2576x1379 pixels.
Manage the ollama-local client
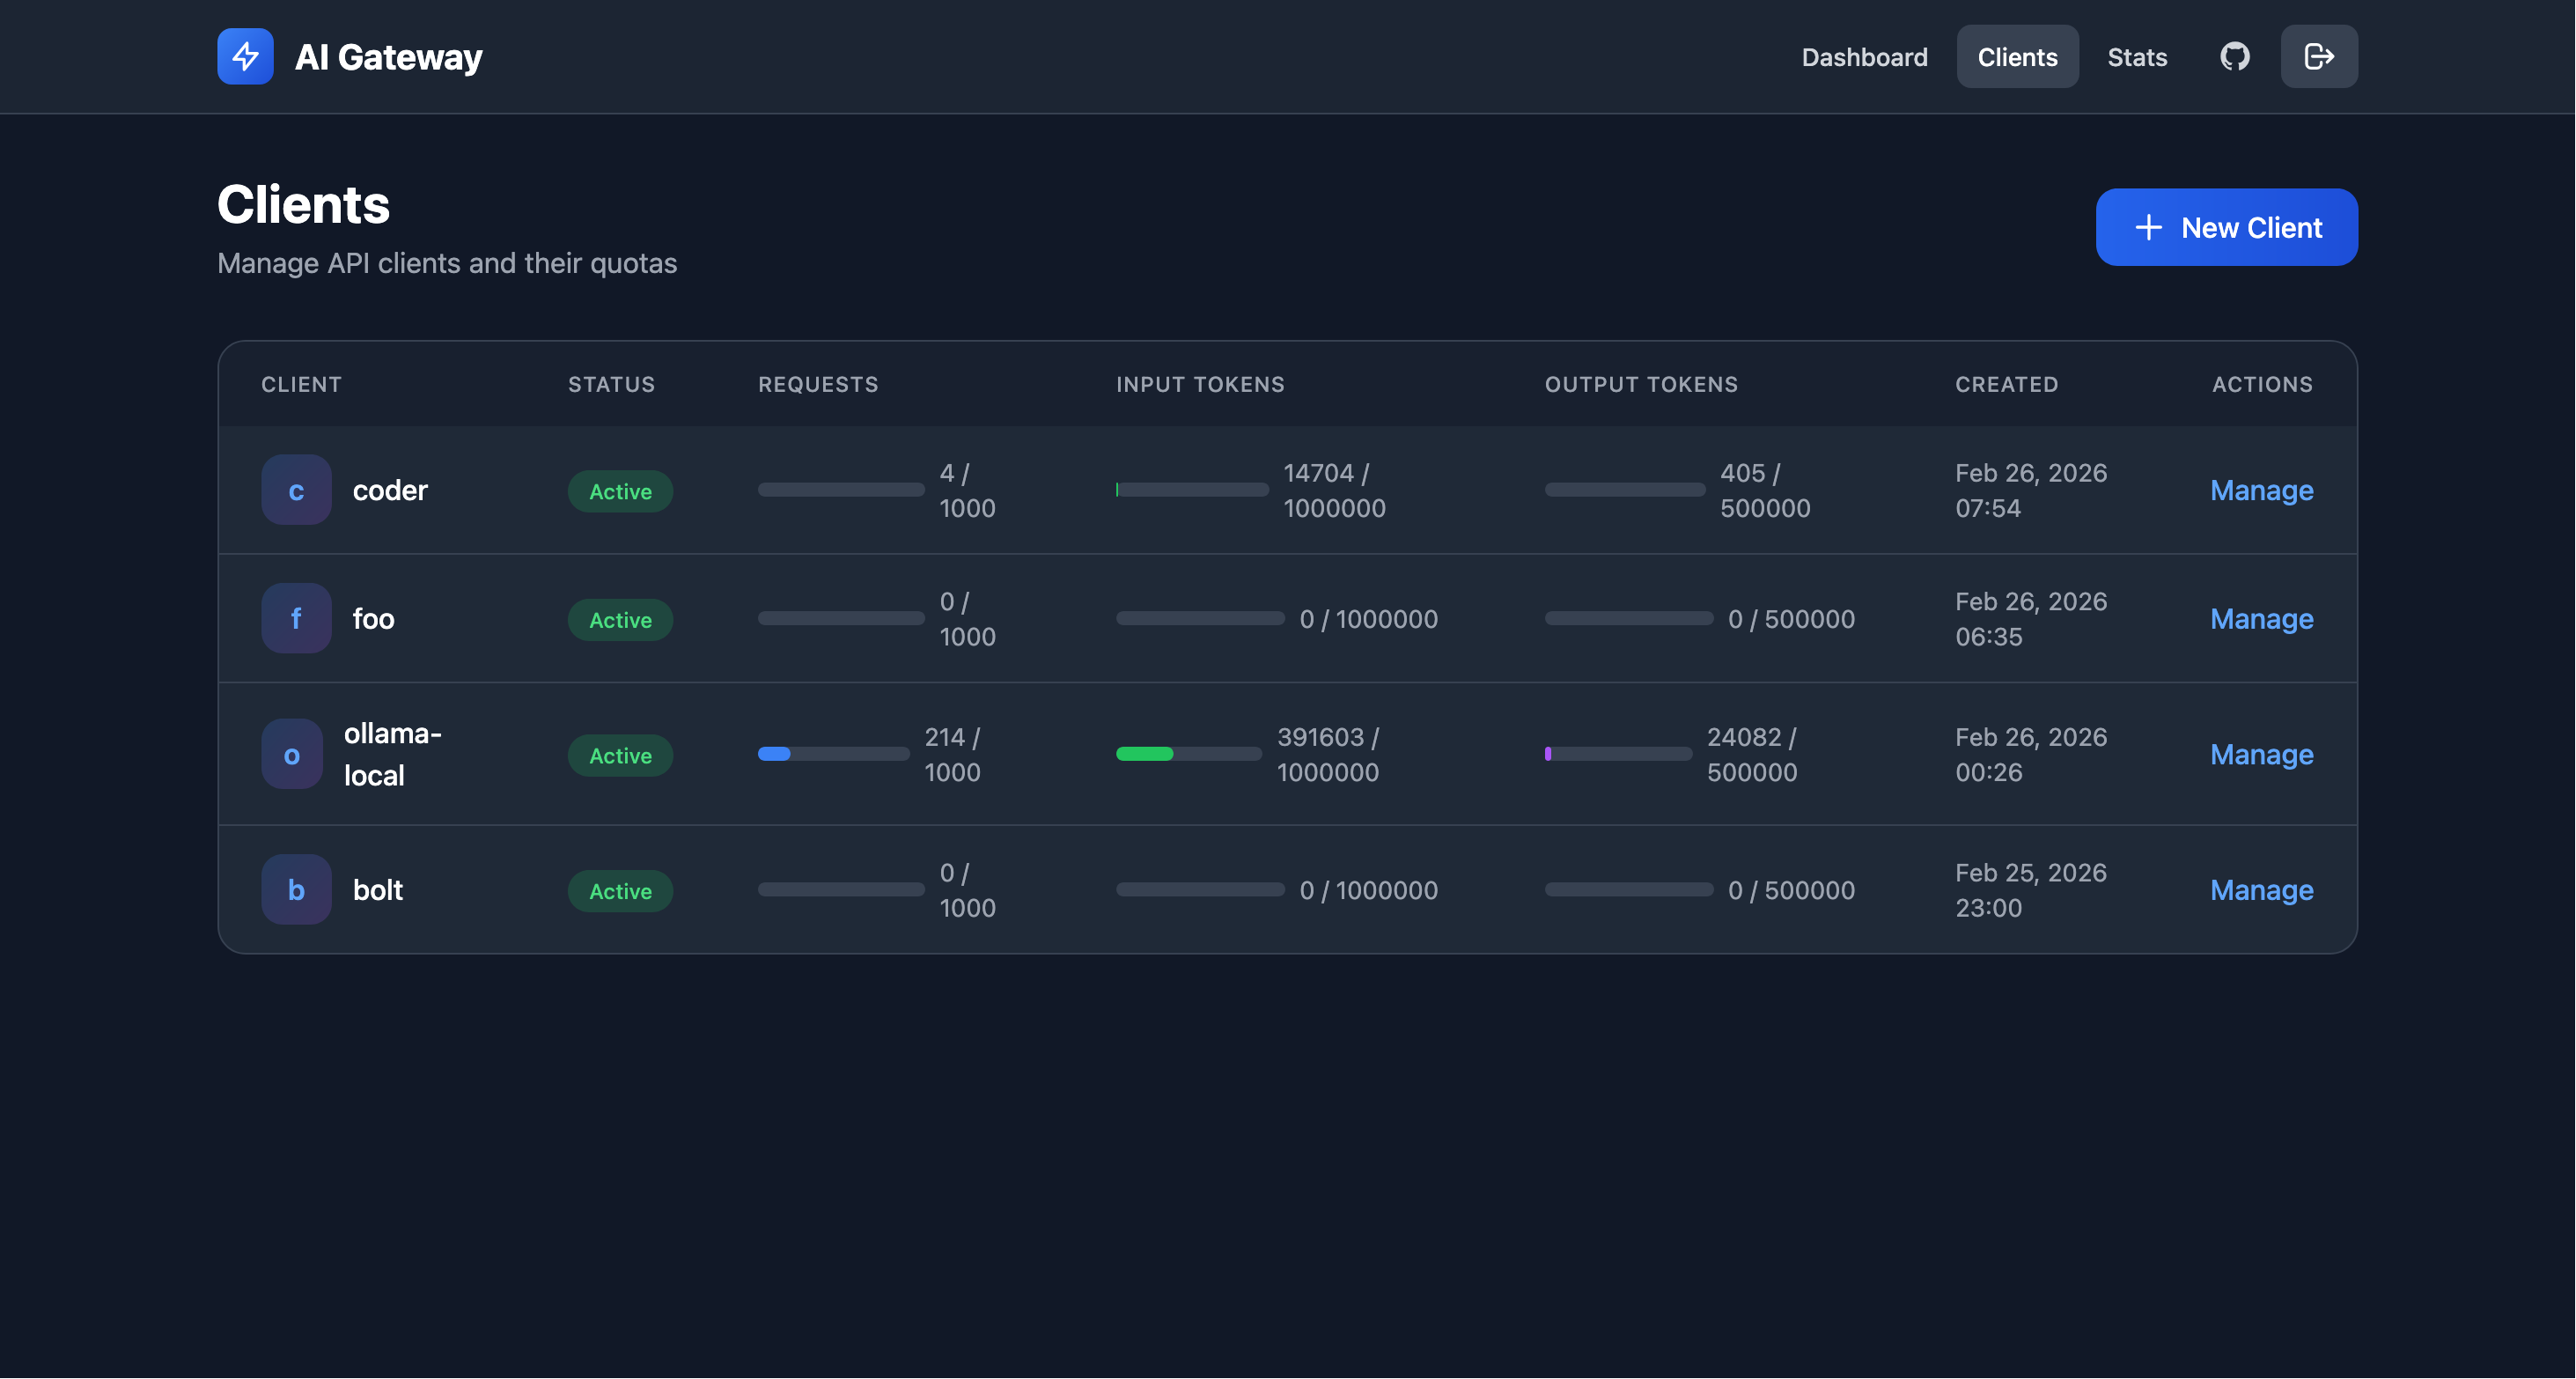pos(2261,754)
